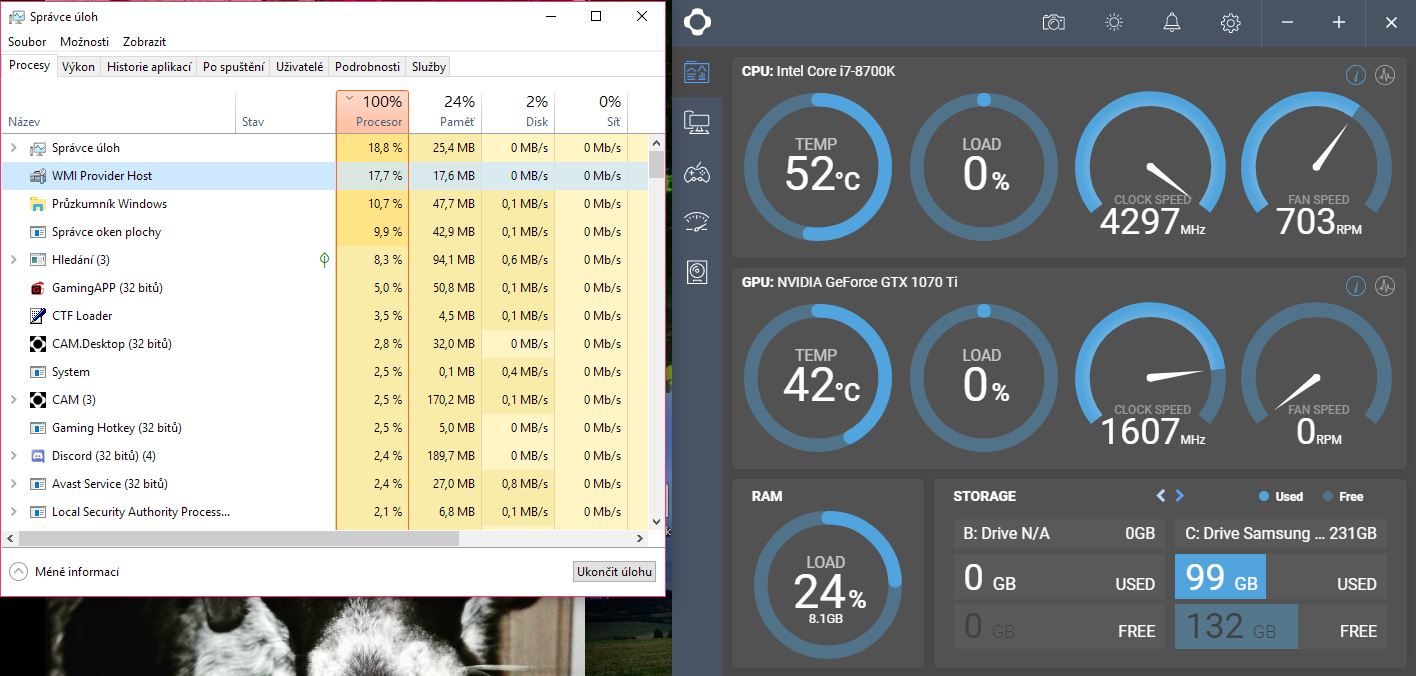Toggle the brightness theme icon in CAM
Image resolution: width=1416 pixels, height=676 pixels.
point(1113,22)
